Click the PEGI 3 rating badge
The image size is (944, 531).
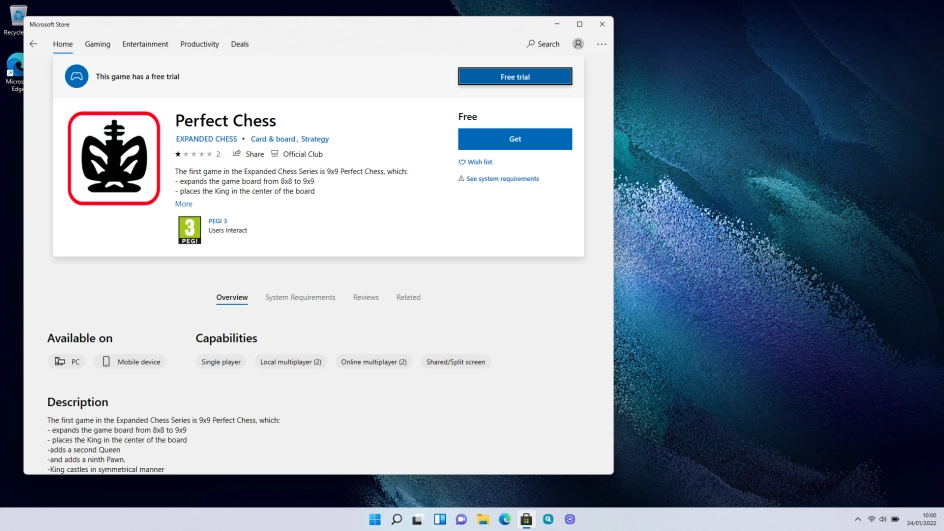click(189, 230)
